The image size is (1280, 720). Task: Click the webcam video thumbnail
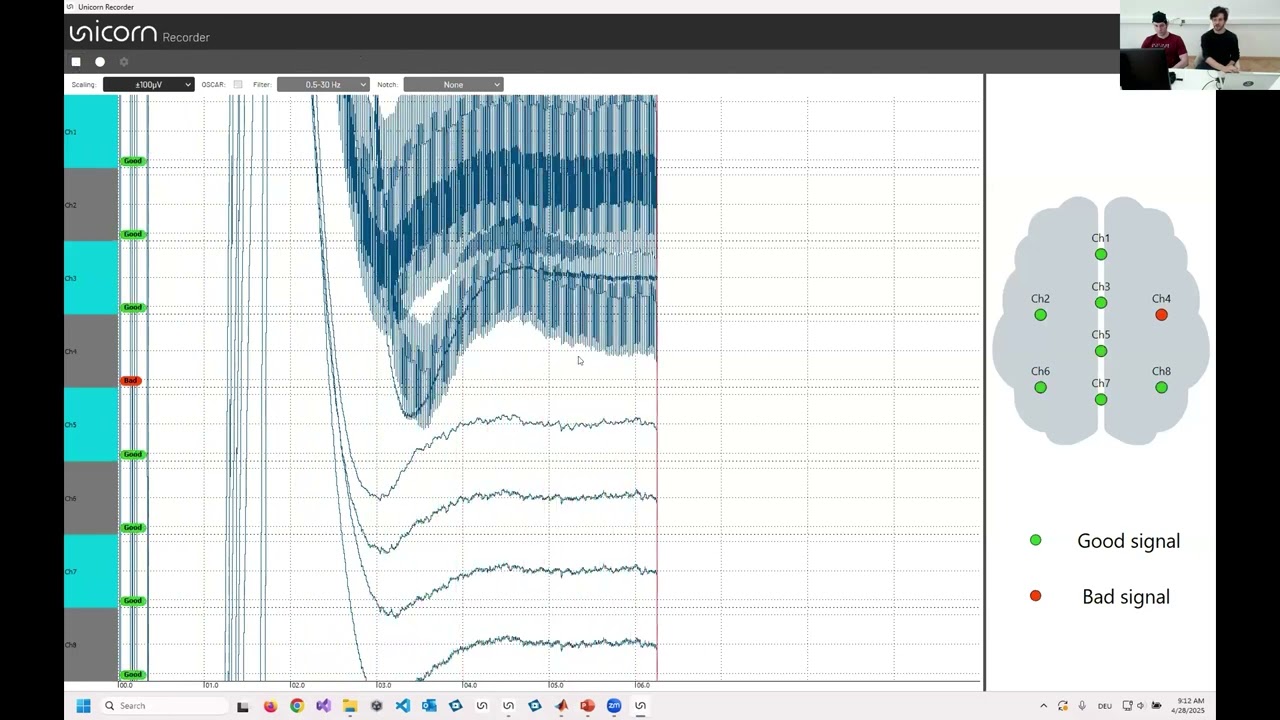pyautogui.click(x=1200, y=45)
